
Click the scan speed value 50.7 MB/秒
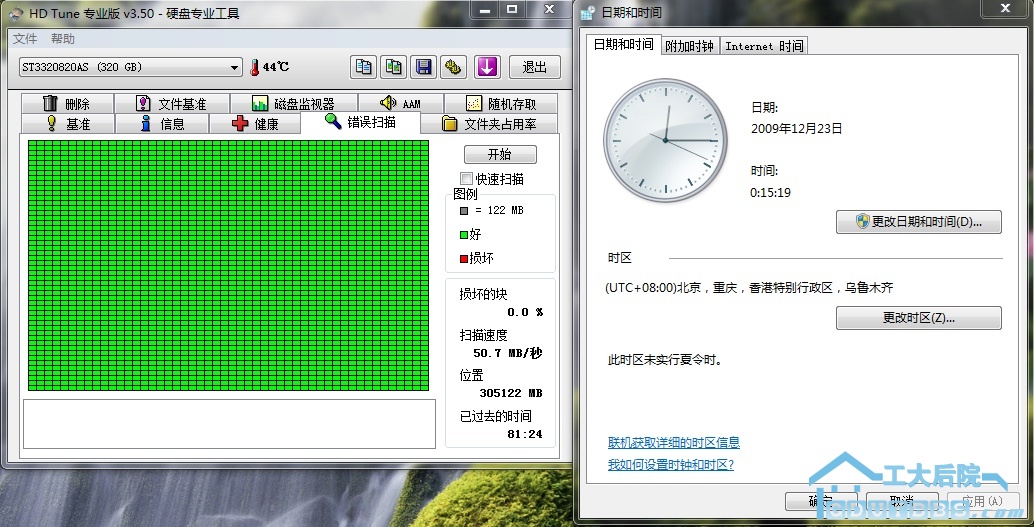508,353
